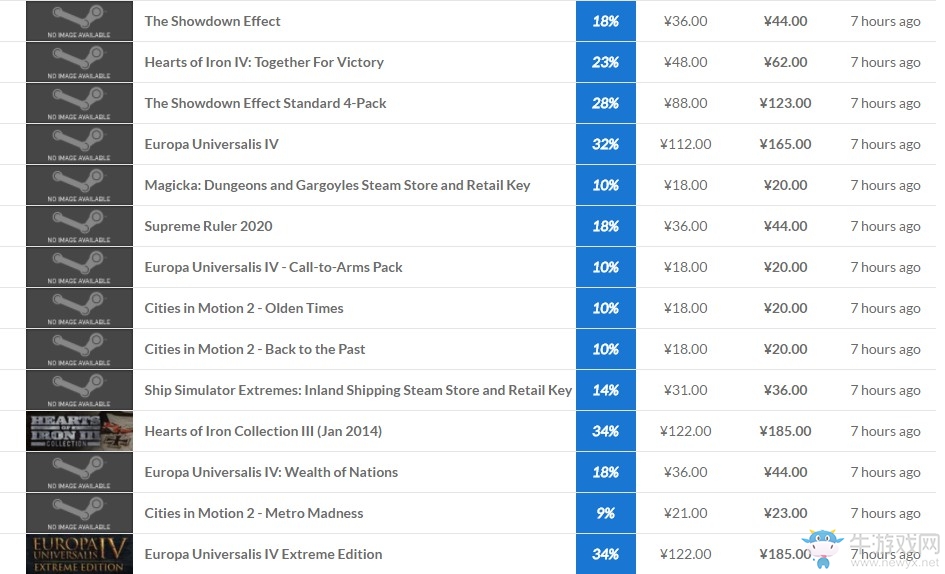Click the 14% discount badge for Ship Simulator

coord(606,390)
